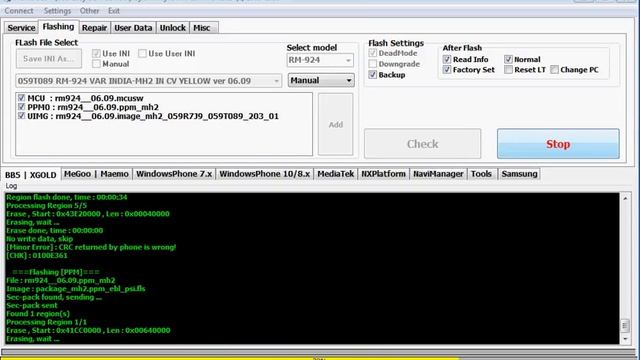640x360 pixels.
Task: Uncheck the Normal checkbox
Action: click(x=508, y=59)
